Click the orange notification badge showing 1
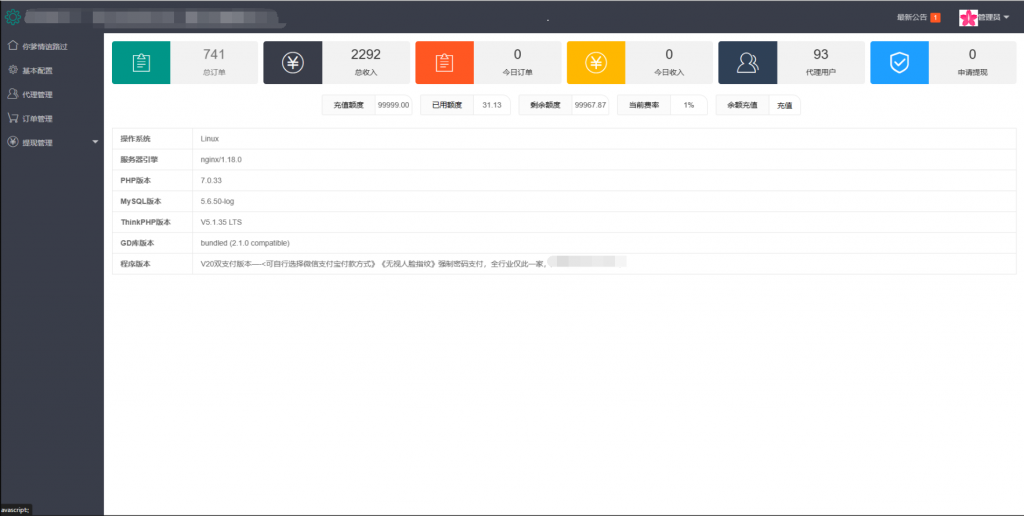Screen dimensions: 1024x516 (935, 17)
